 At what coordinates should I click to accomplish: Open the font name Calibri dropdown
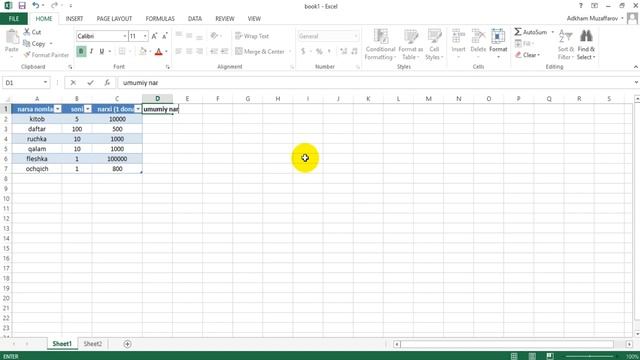[x=124, y=36]
